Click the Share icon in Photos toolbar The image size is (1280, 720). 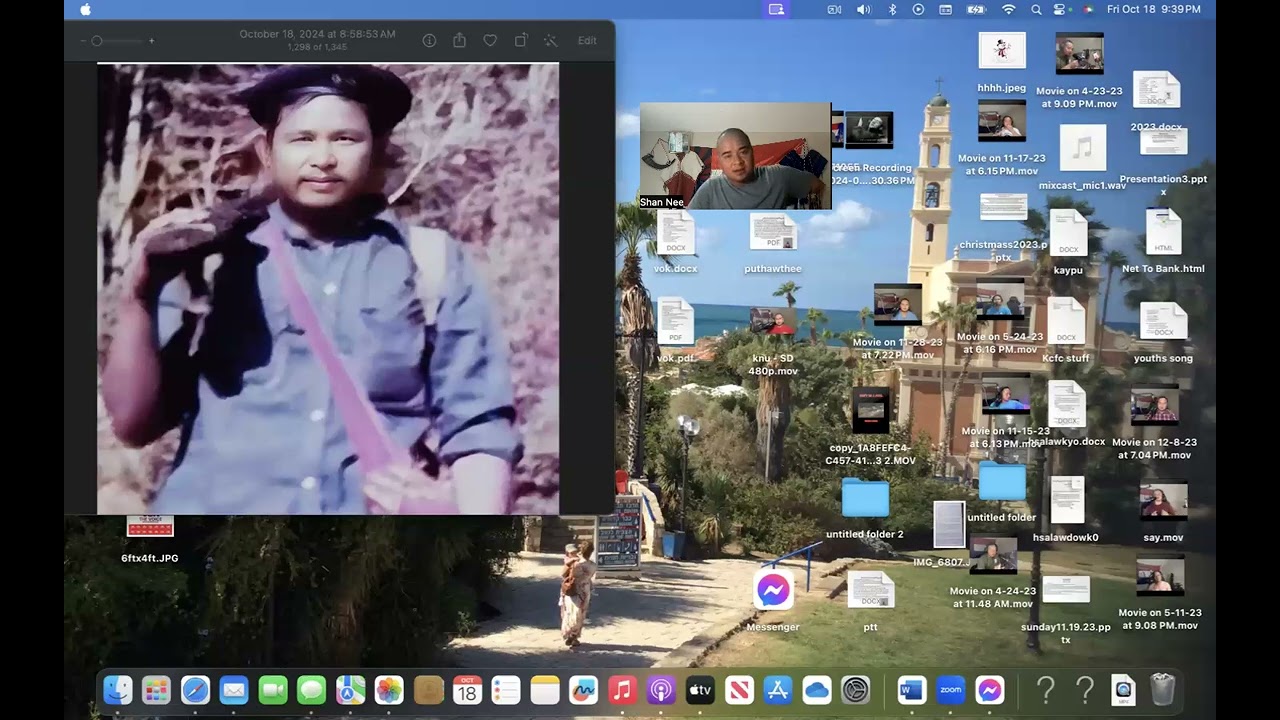pos(460,41)
